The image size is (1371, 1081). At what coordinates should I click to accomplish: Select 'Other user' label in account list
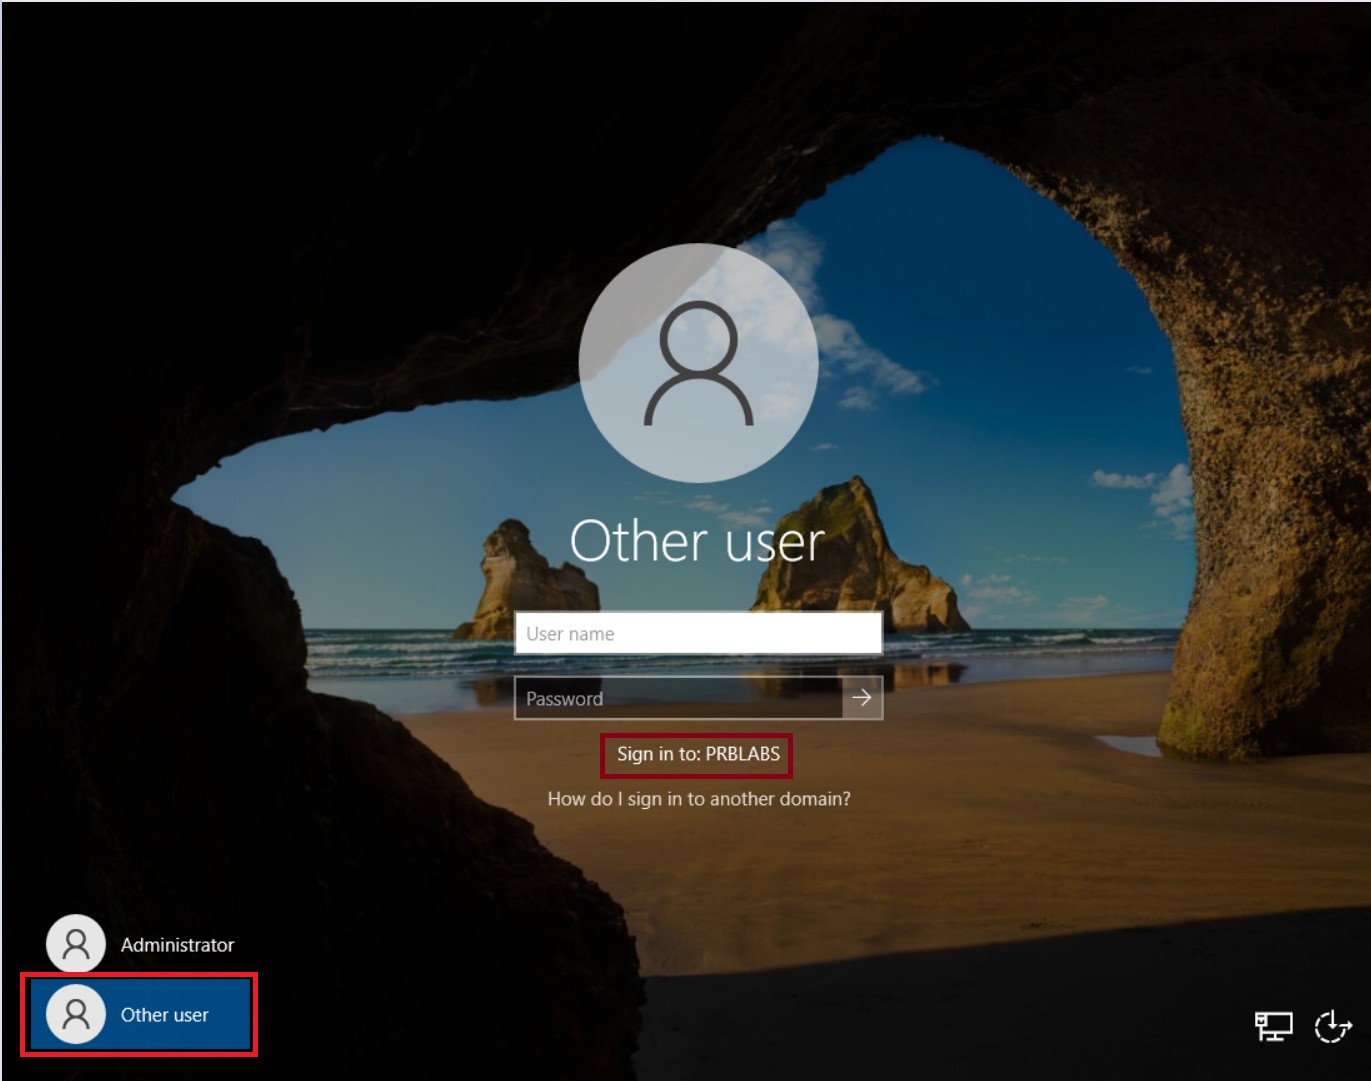(164, 1015)
